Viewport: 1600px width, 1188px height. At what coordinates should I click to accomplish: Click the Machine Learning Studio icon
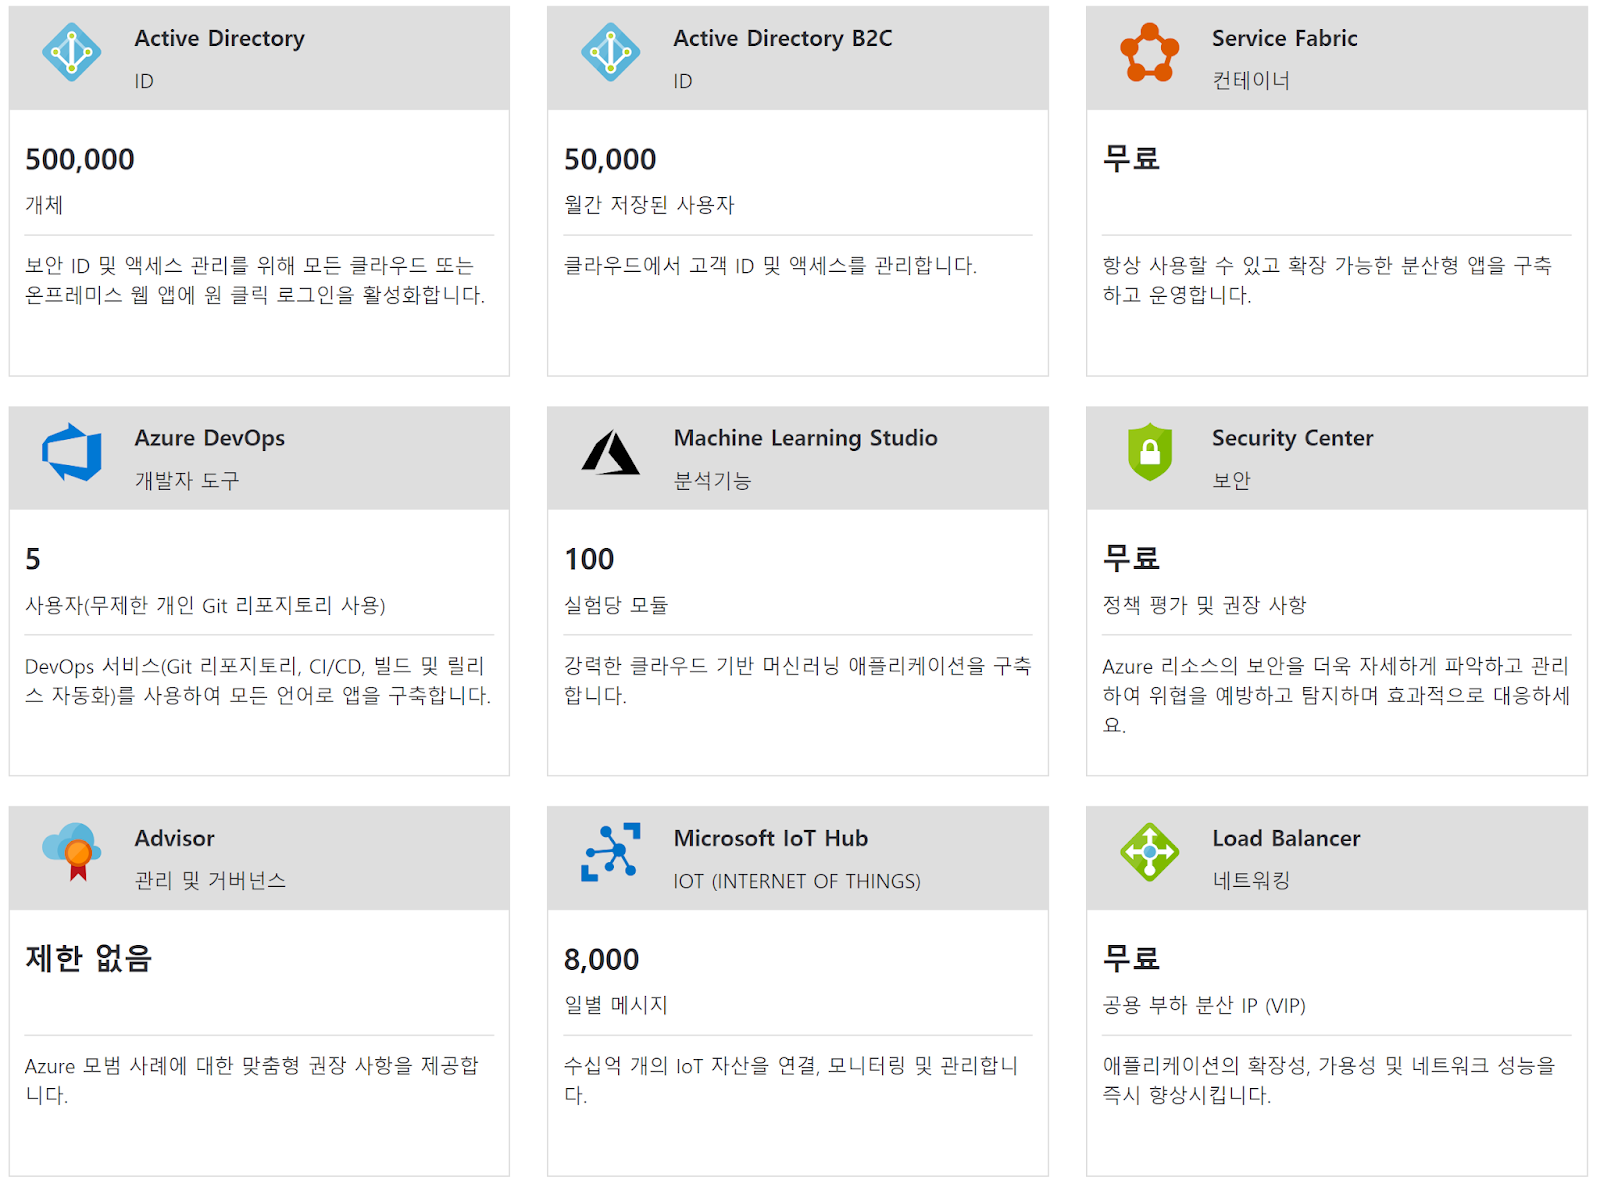pos(611,453)
